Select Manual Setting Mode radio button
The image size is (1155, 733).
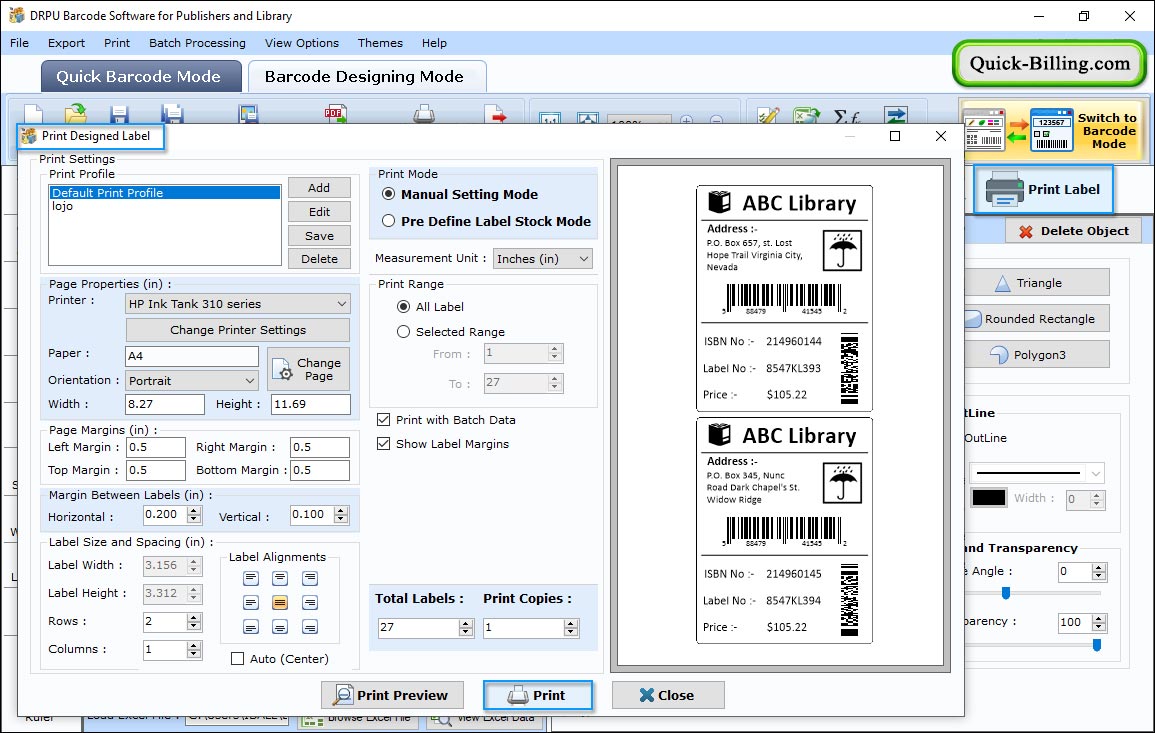[x=388, y=194]
